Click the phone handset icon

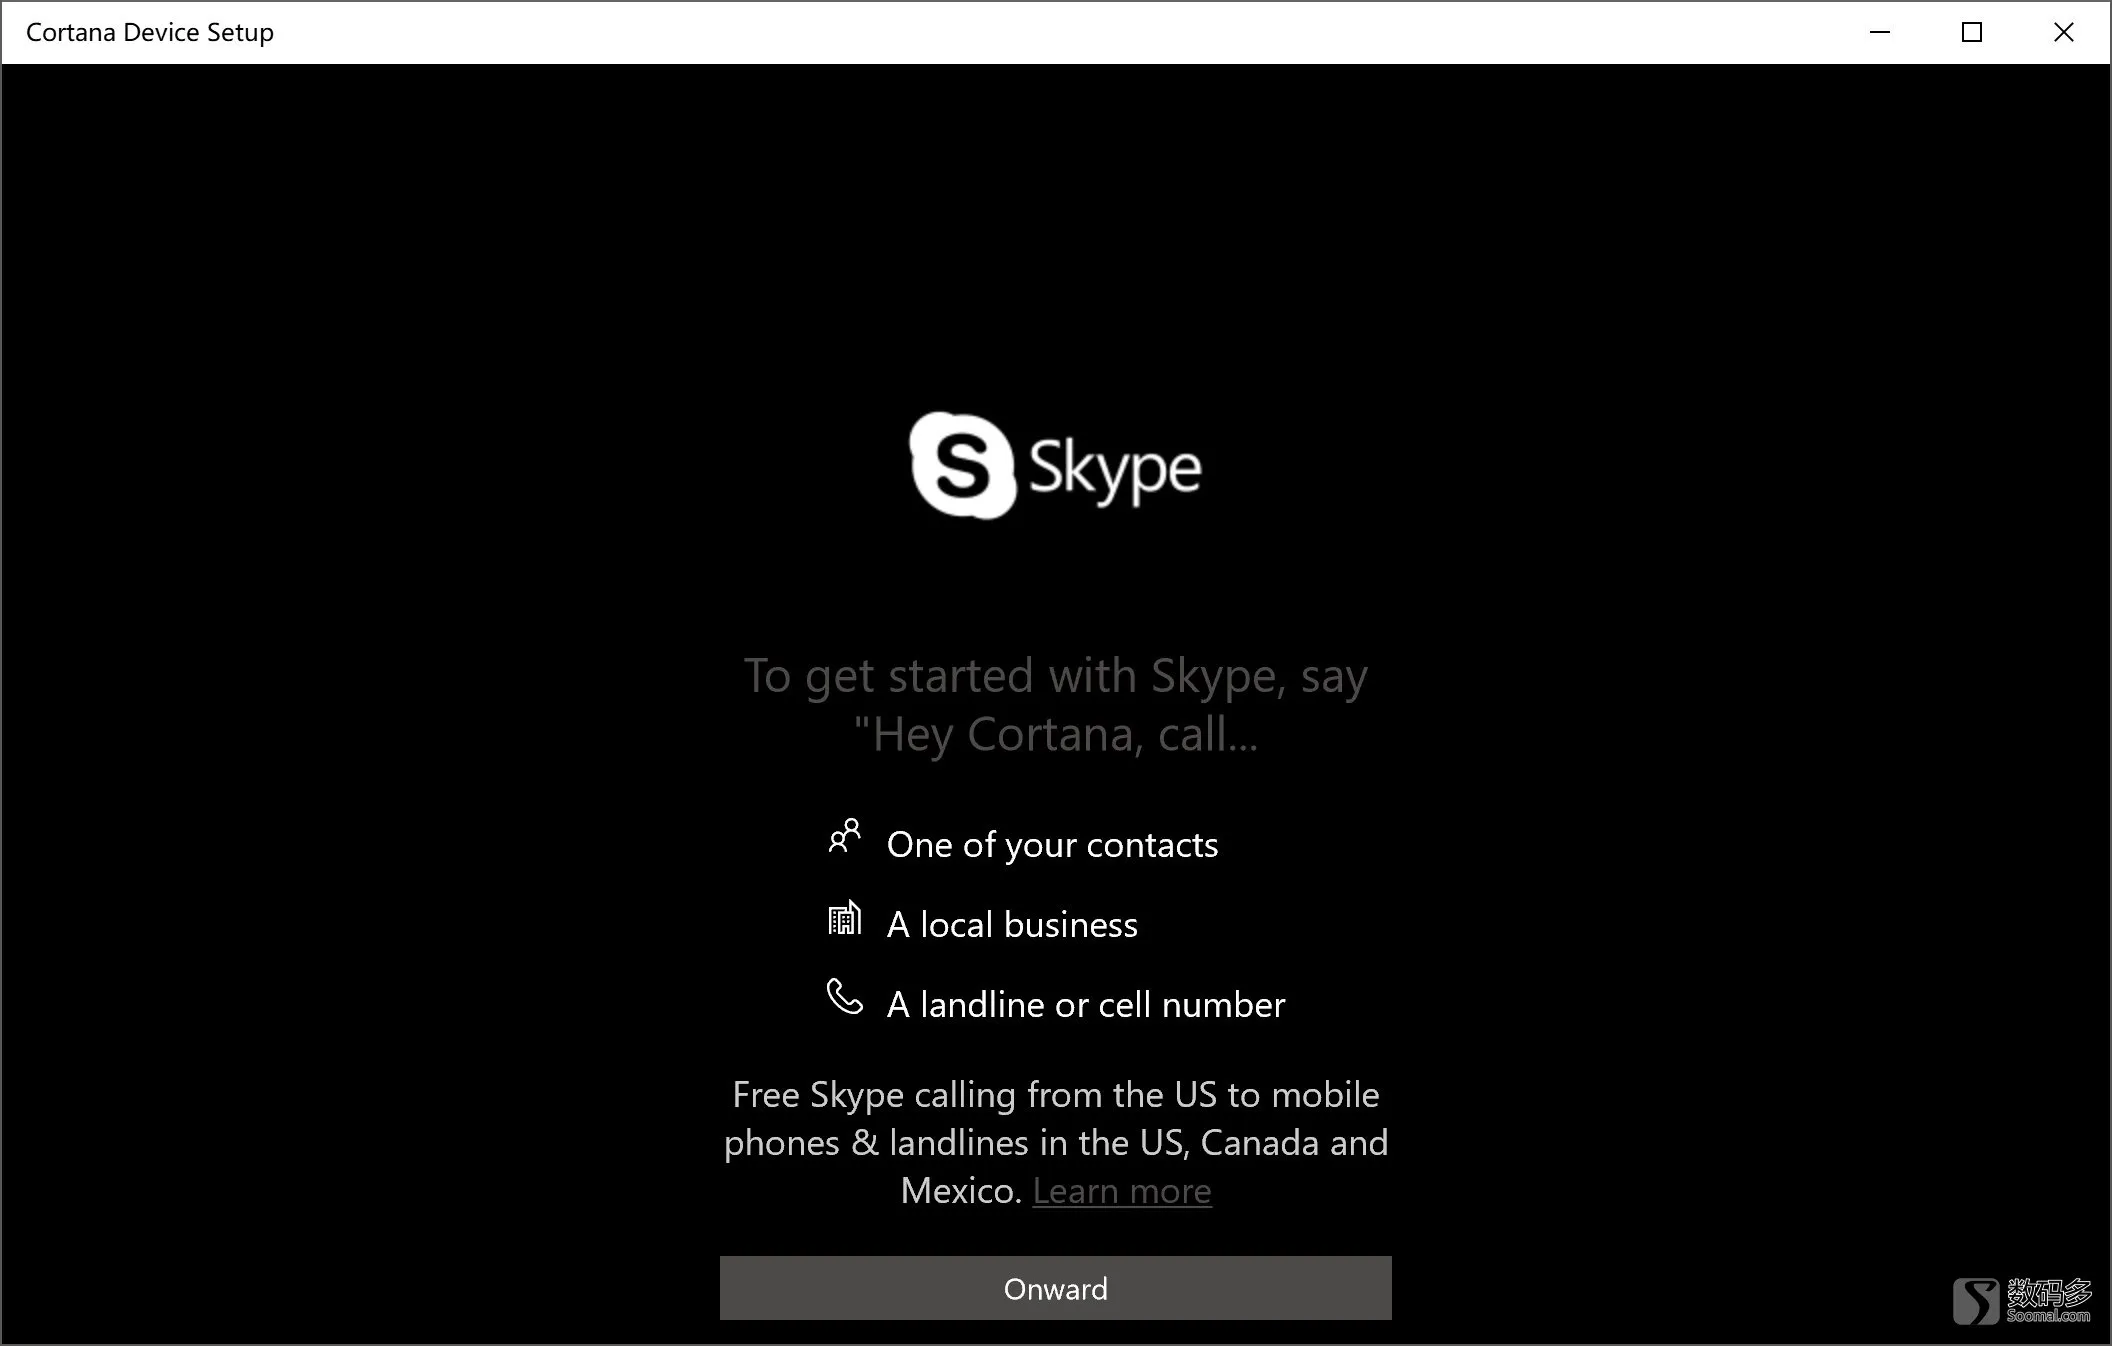pyautogui.click(x=844, y=997)
